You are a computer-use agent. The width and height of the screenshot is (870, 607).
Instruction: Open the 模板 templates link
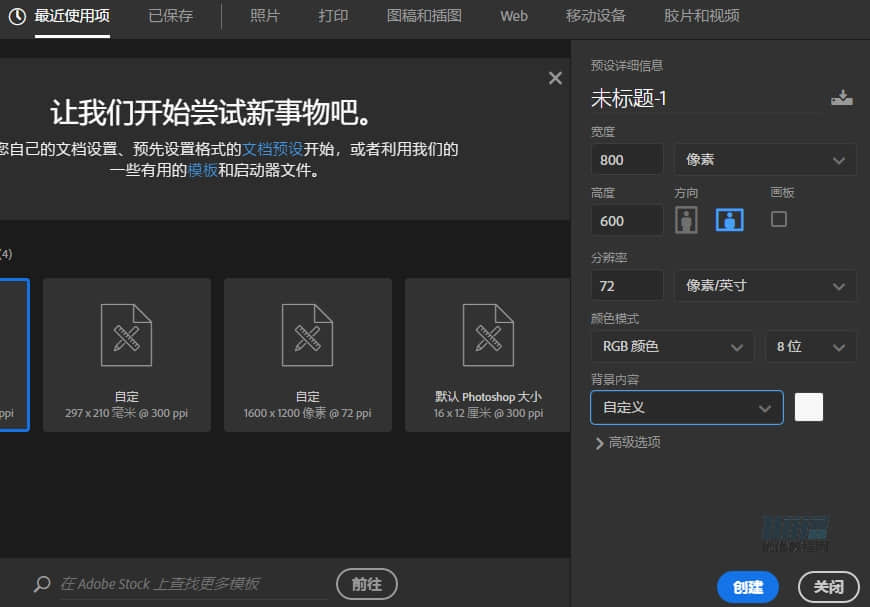tap(203, 170)
